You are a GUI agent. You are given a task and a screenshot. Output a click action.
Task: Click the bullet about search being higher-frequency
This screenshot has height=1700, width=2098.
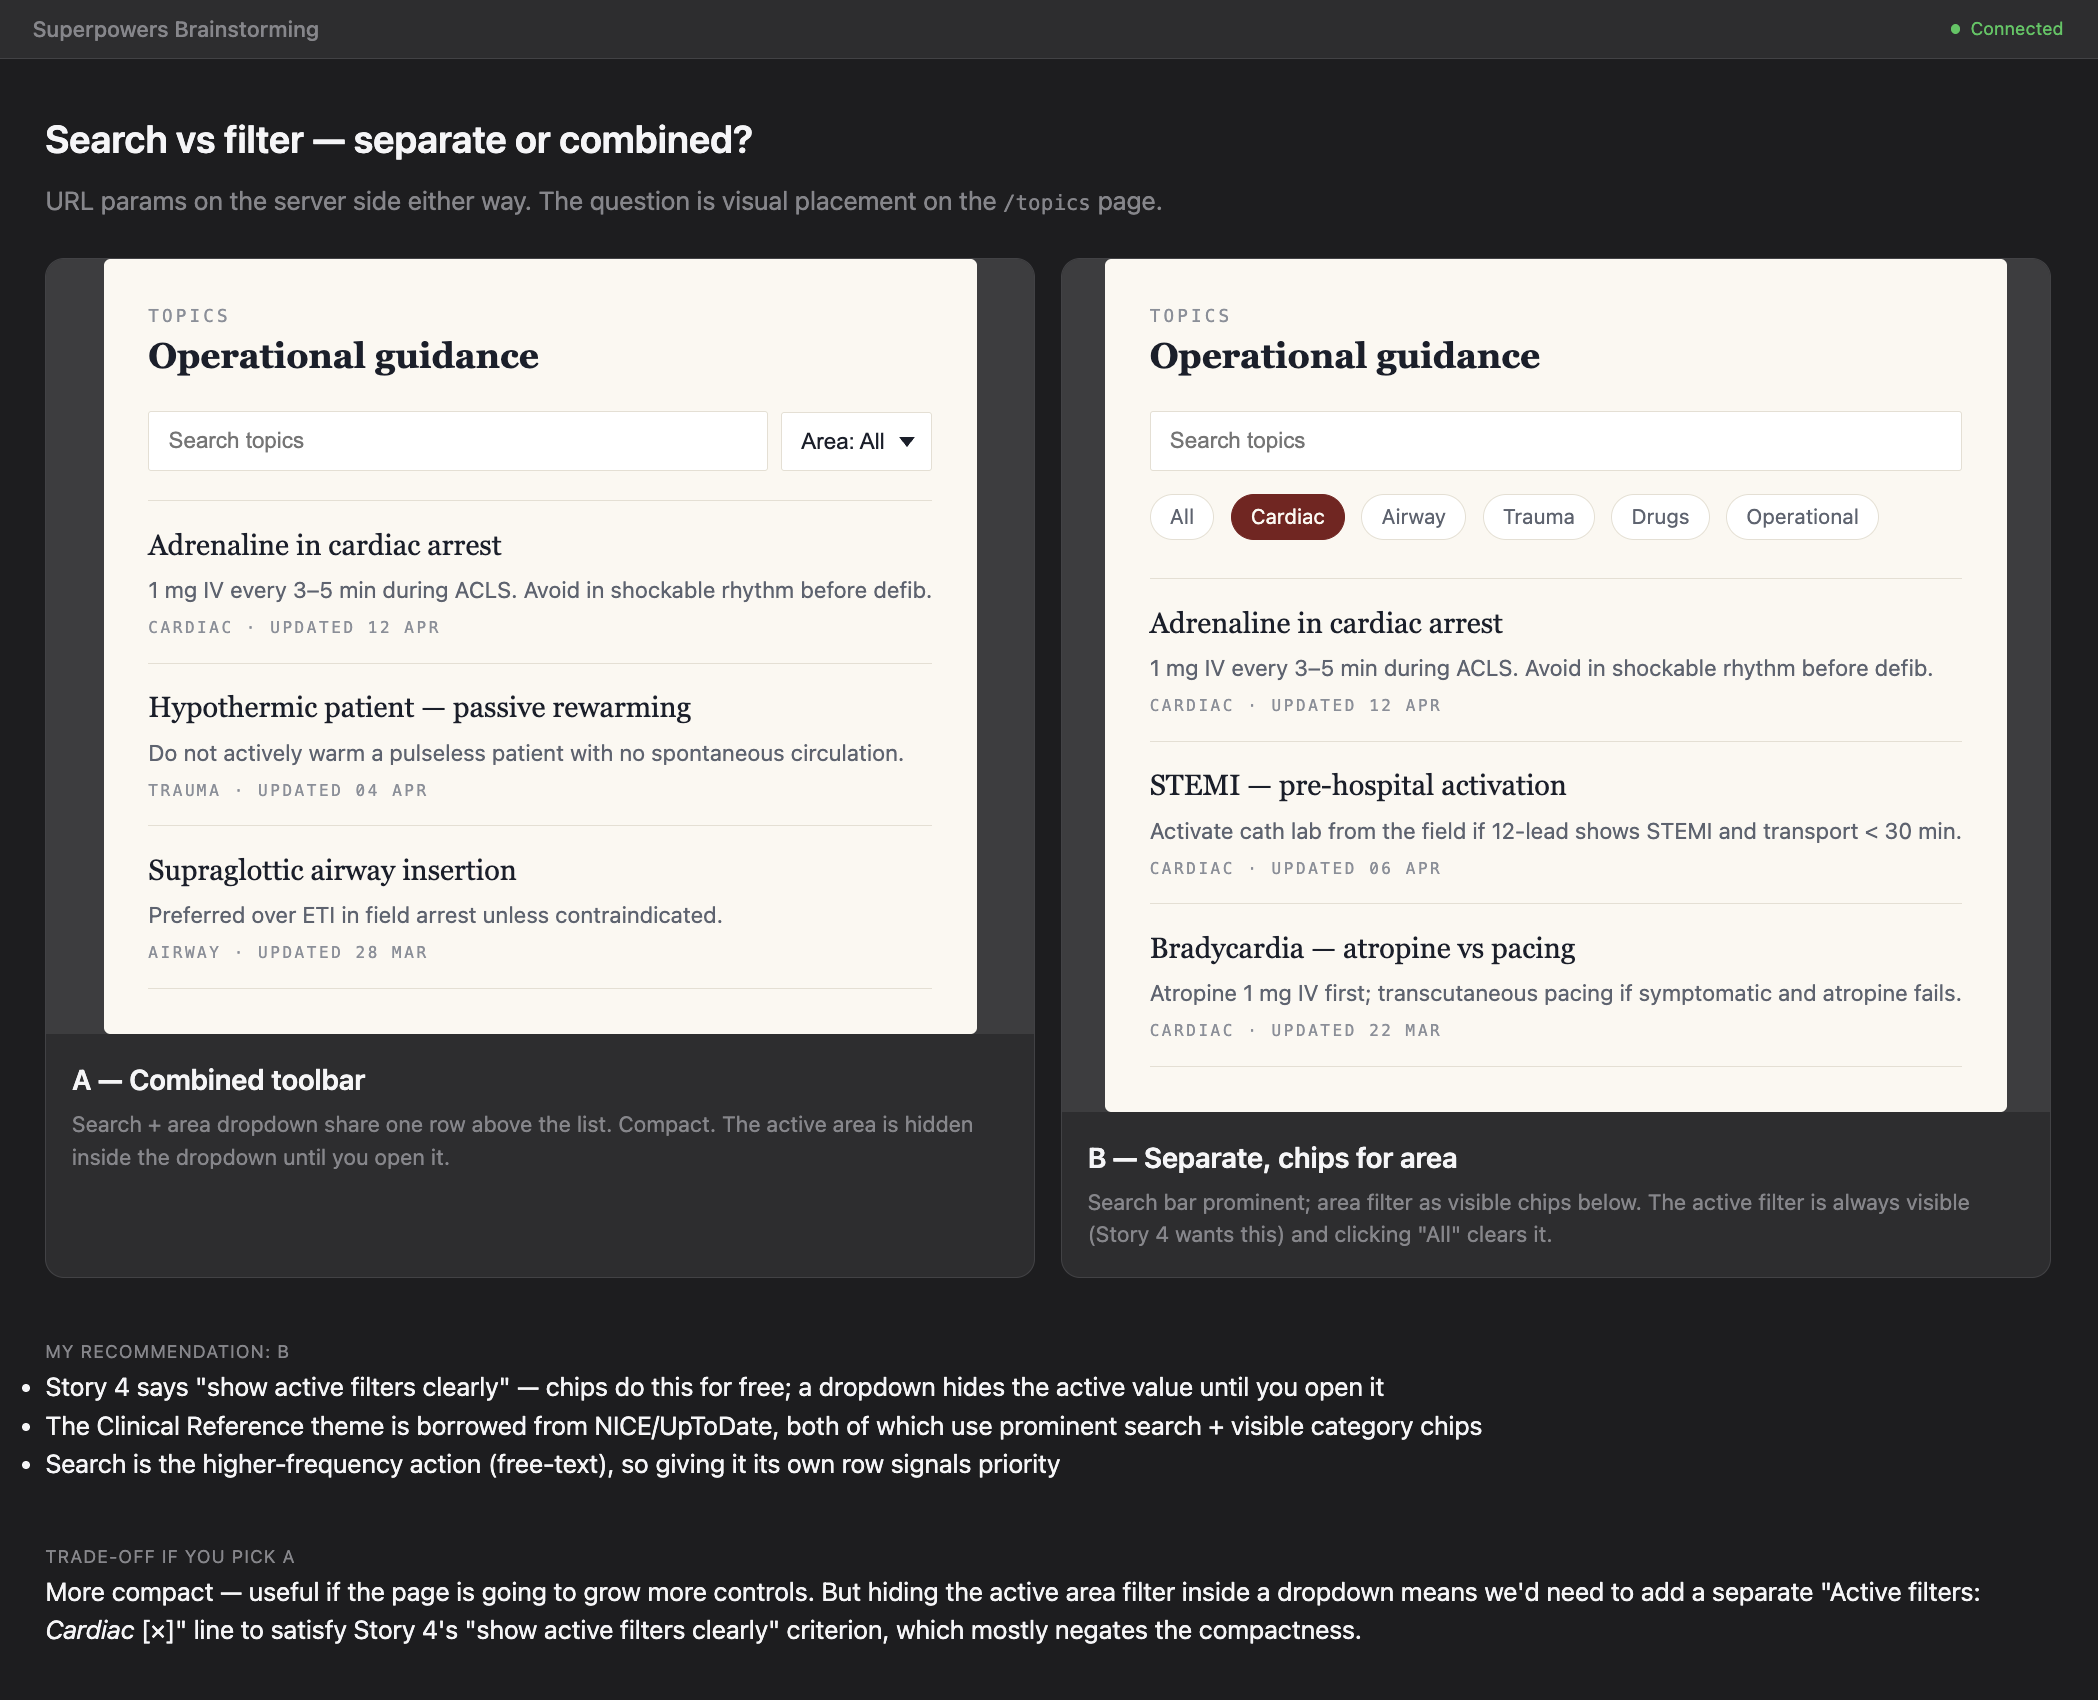pos(552,1464)
